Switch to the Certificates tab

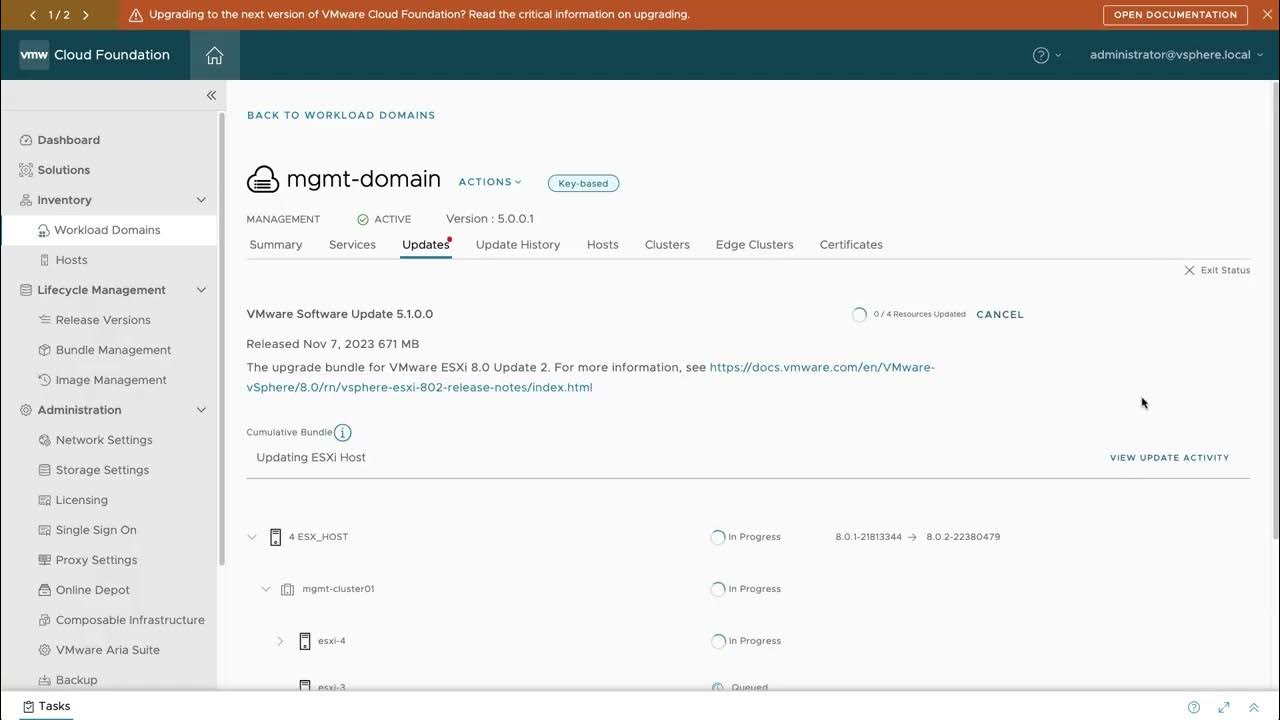(x=850, y=244)
